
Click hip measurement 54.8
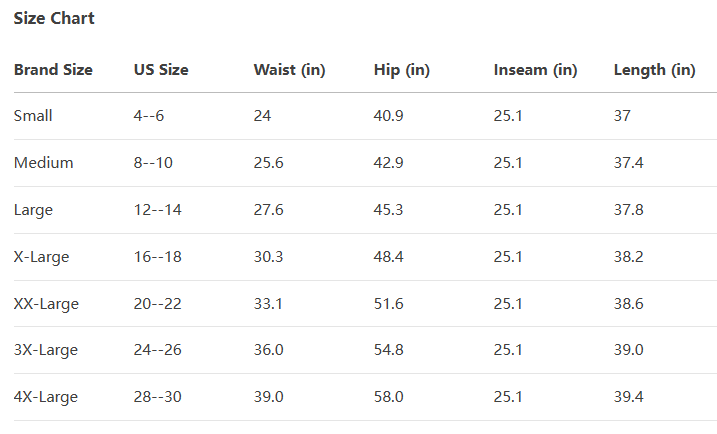click(x=388, y=350)
